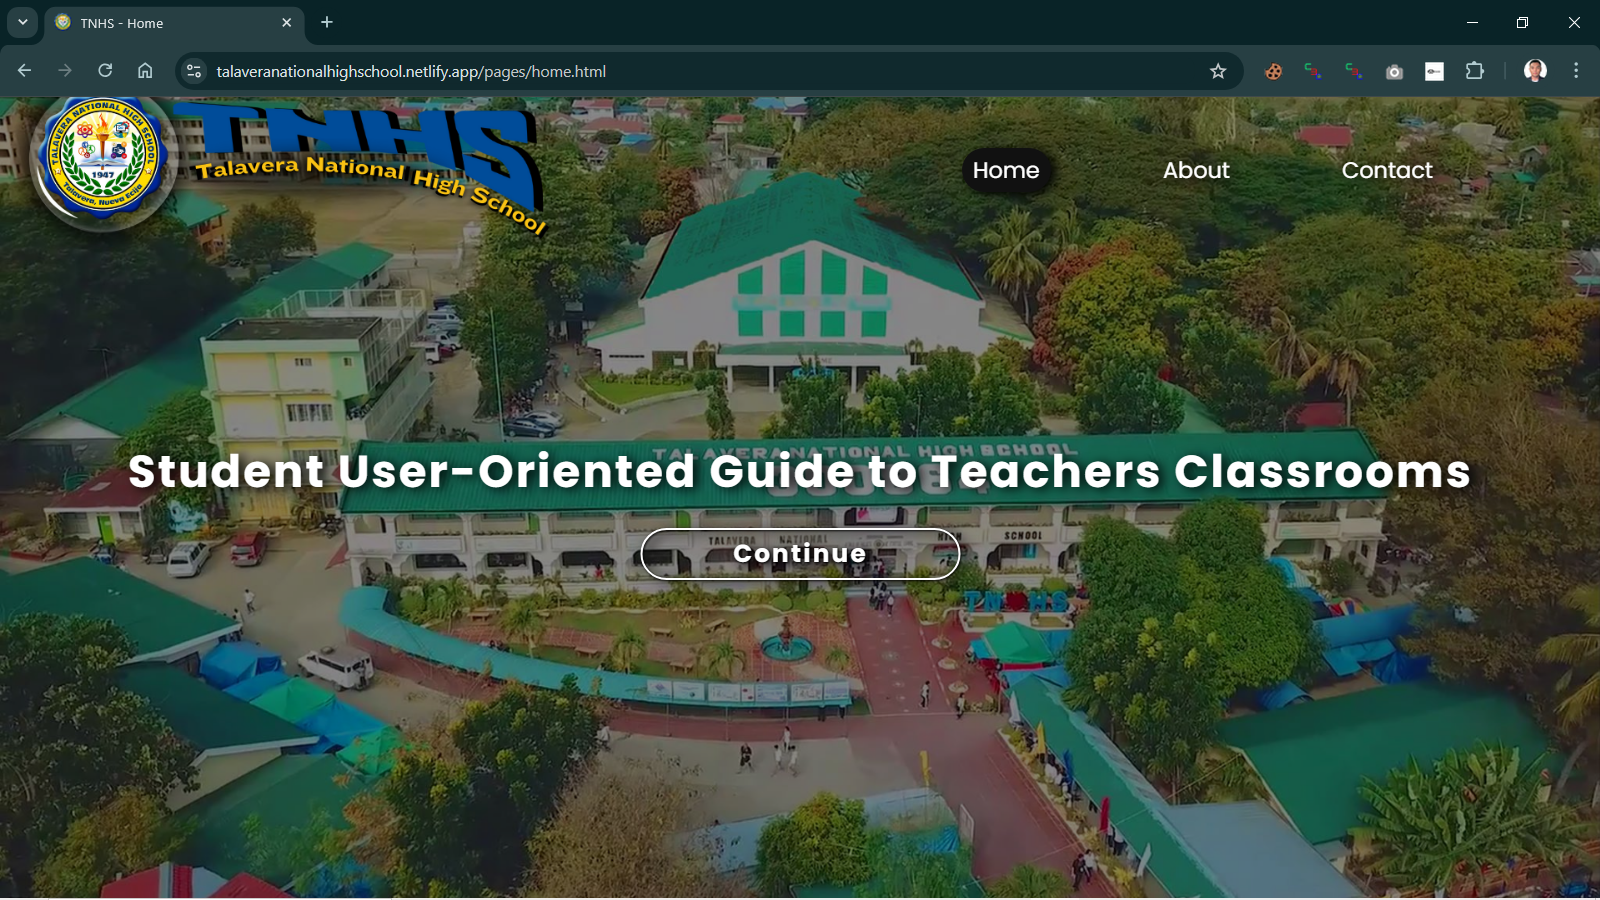Click the Student User-Oriented Guide heading

[x=800, y=472]
